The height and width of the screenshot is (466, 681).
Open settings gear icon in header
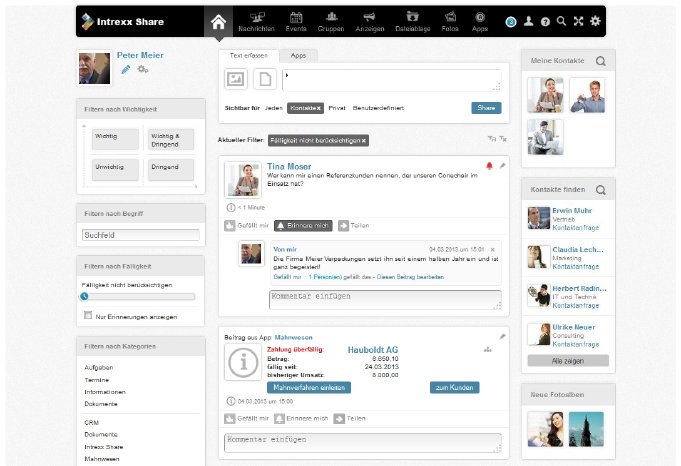pyautogui.click(x=595, y=21)
